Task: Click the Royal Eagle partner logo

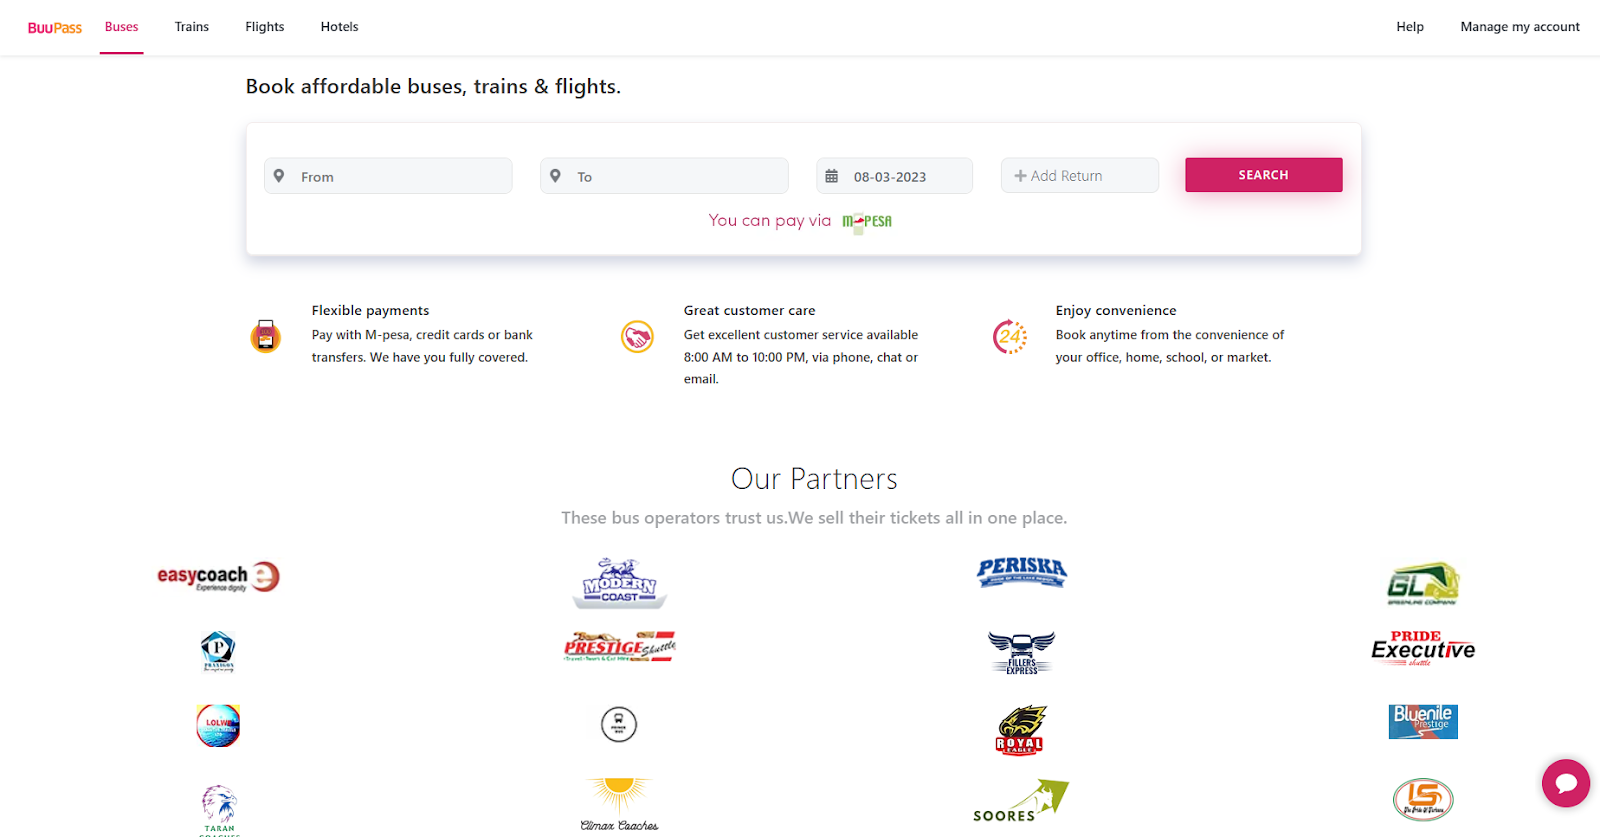Action: (x=1020, y=730)
